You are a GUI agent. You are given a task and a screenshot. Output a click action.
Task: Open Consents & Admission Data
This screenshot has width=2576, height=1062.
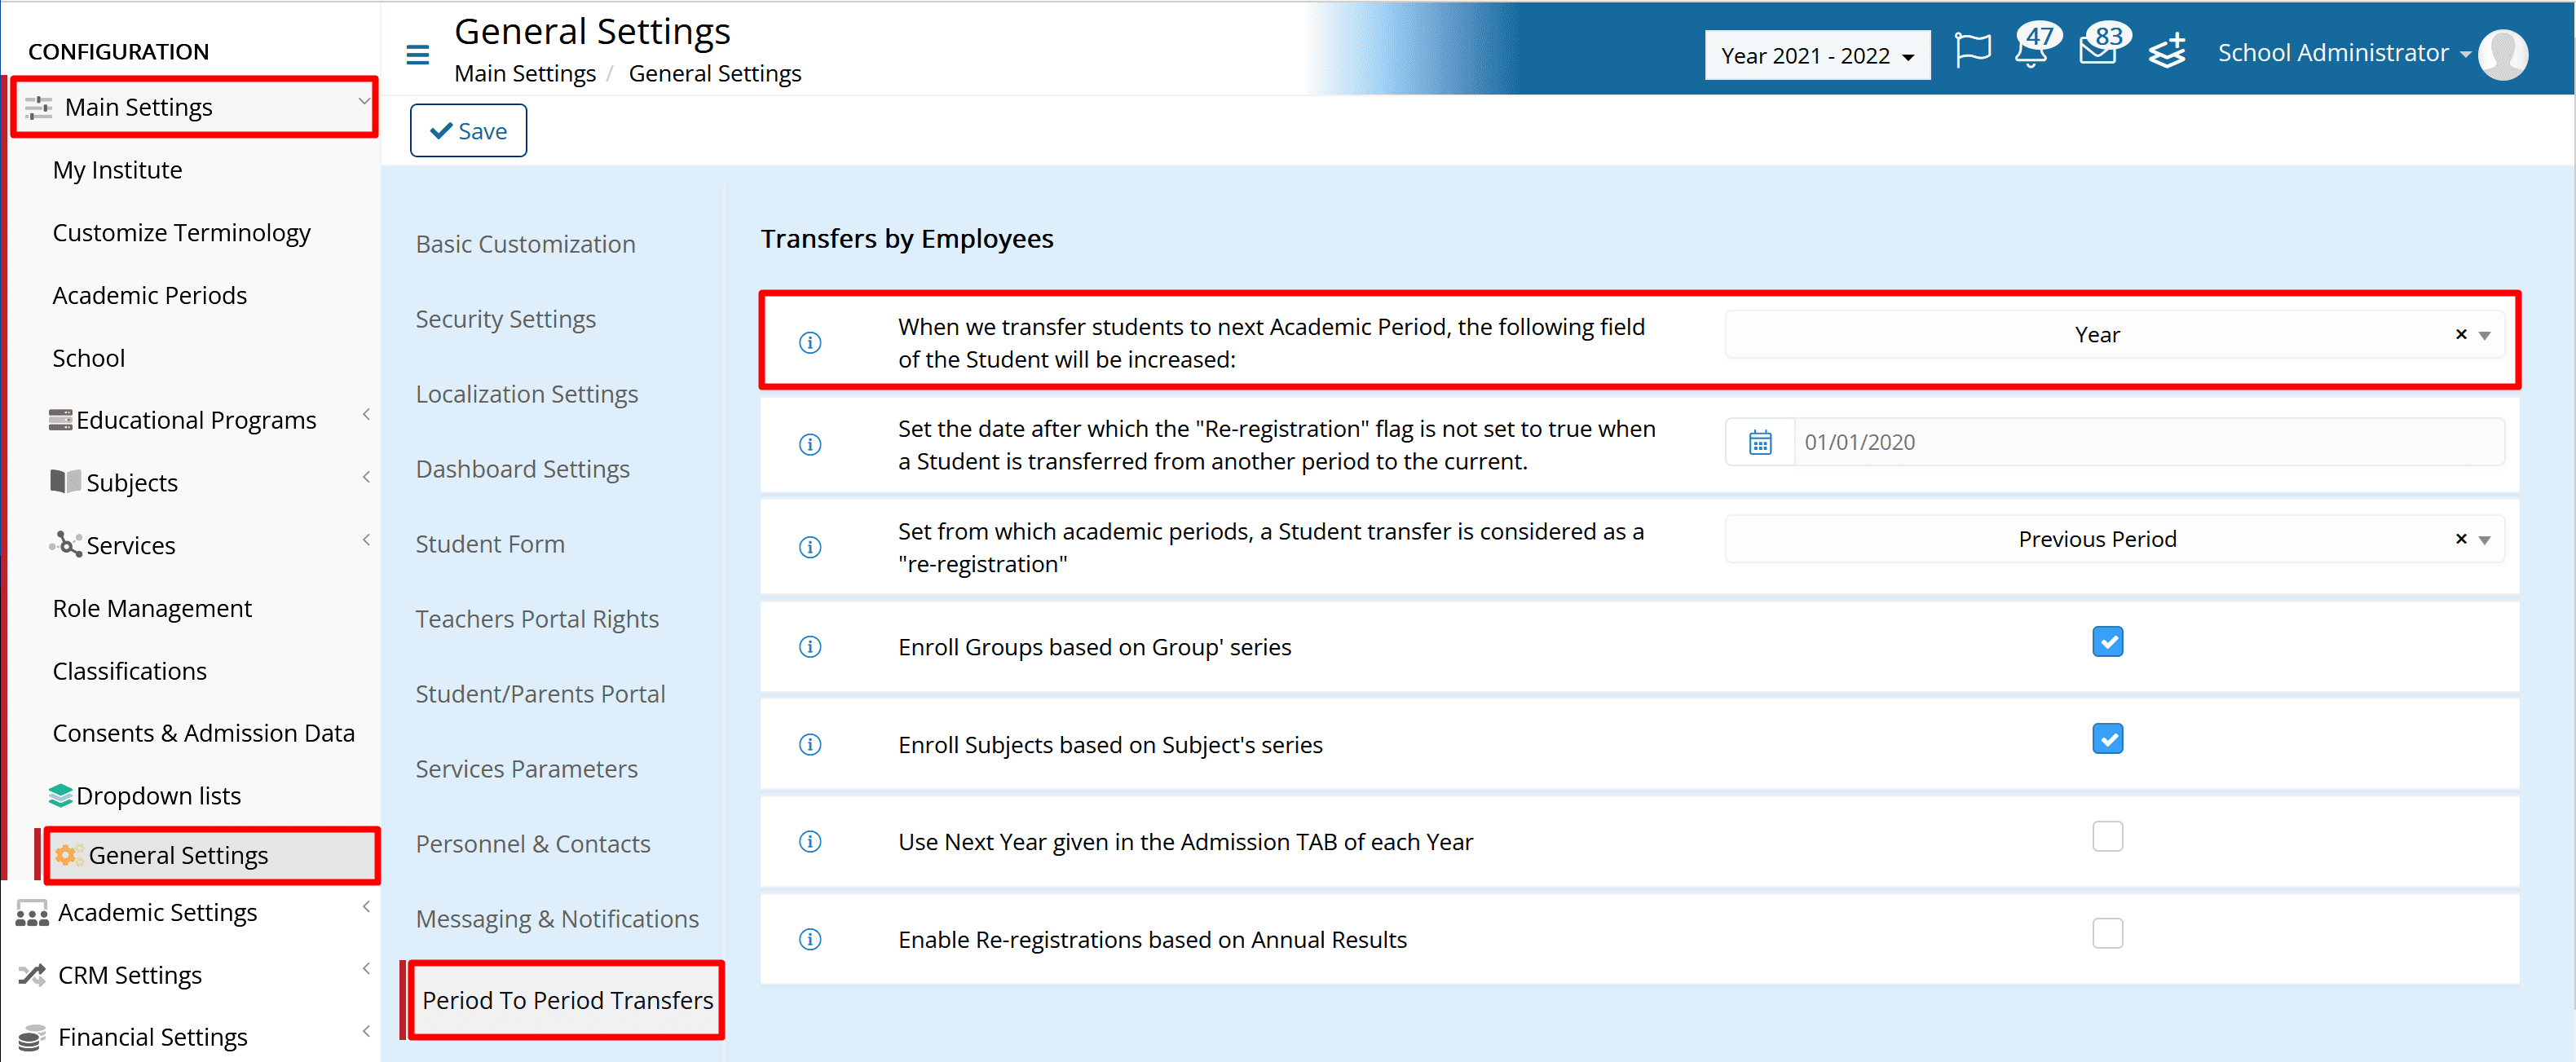click(203, 733)
